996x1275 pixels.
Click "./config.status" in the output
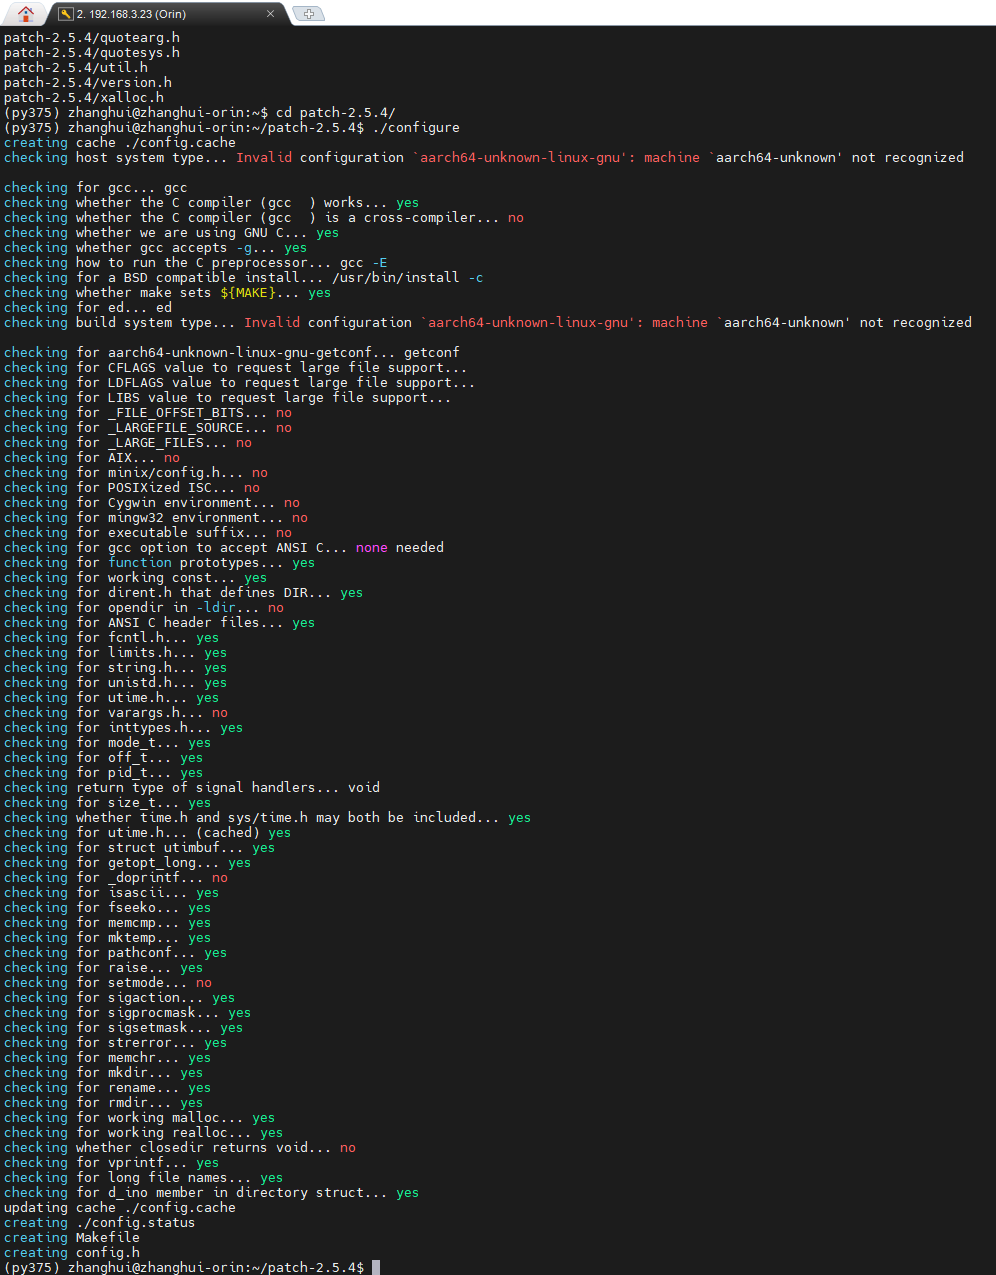pyautogui.click(x=135, y=1222)
